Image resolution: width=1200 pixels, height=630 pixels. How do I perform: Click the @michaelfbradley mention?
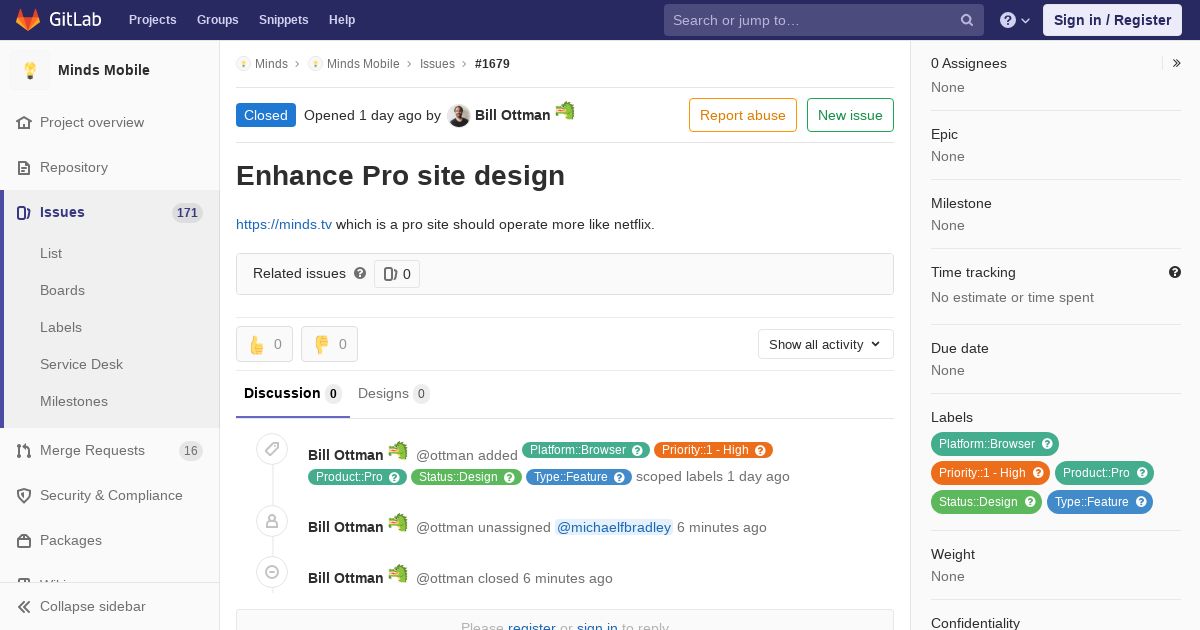click(614, 527)
